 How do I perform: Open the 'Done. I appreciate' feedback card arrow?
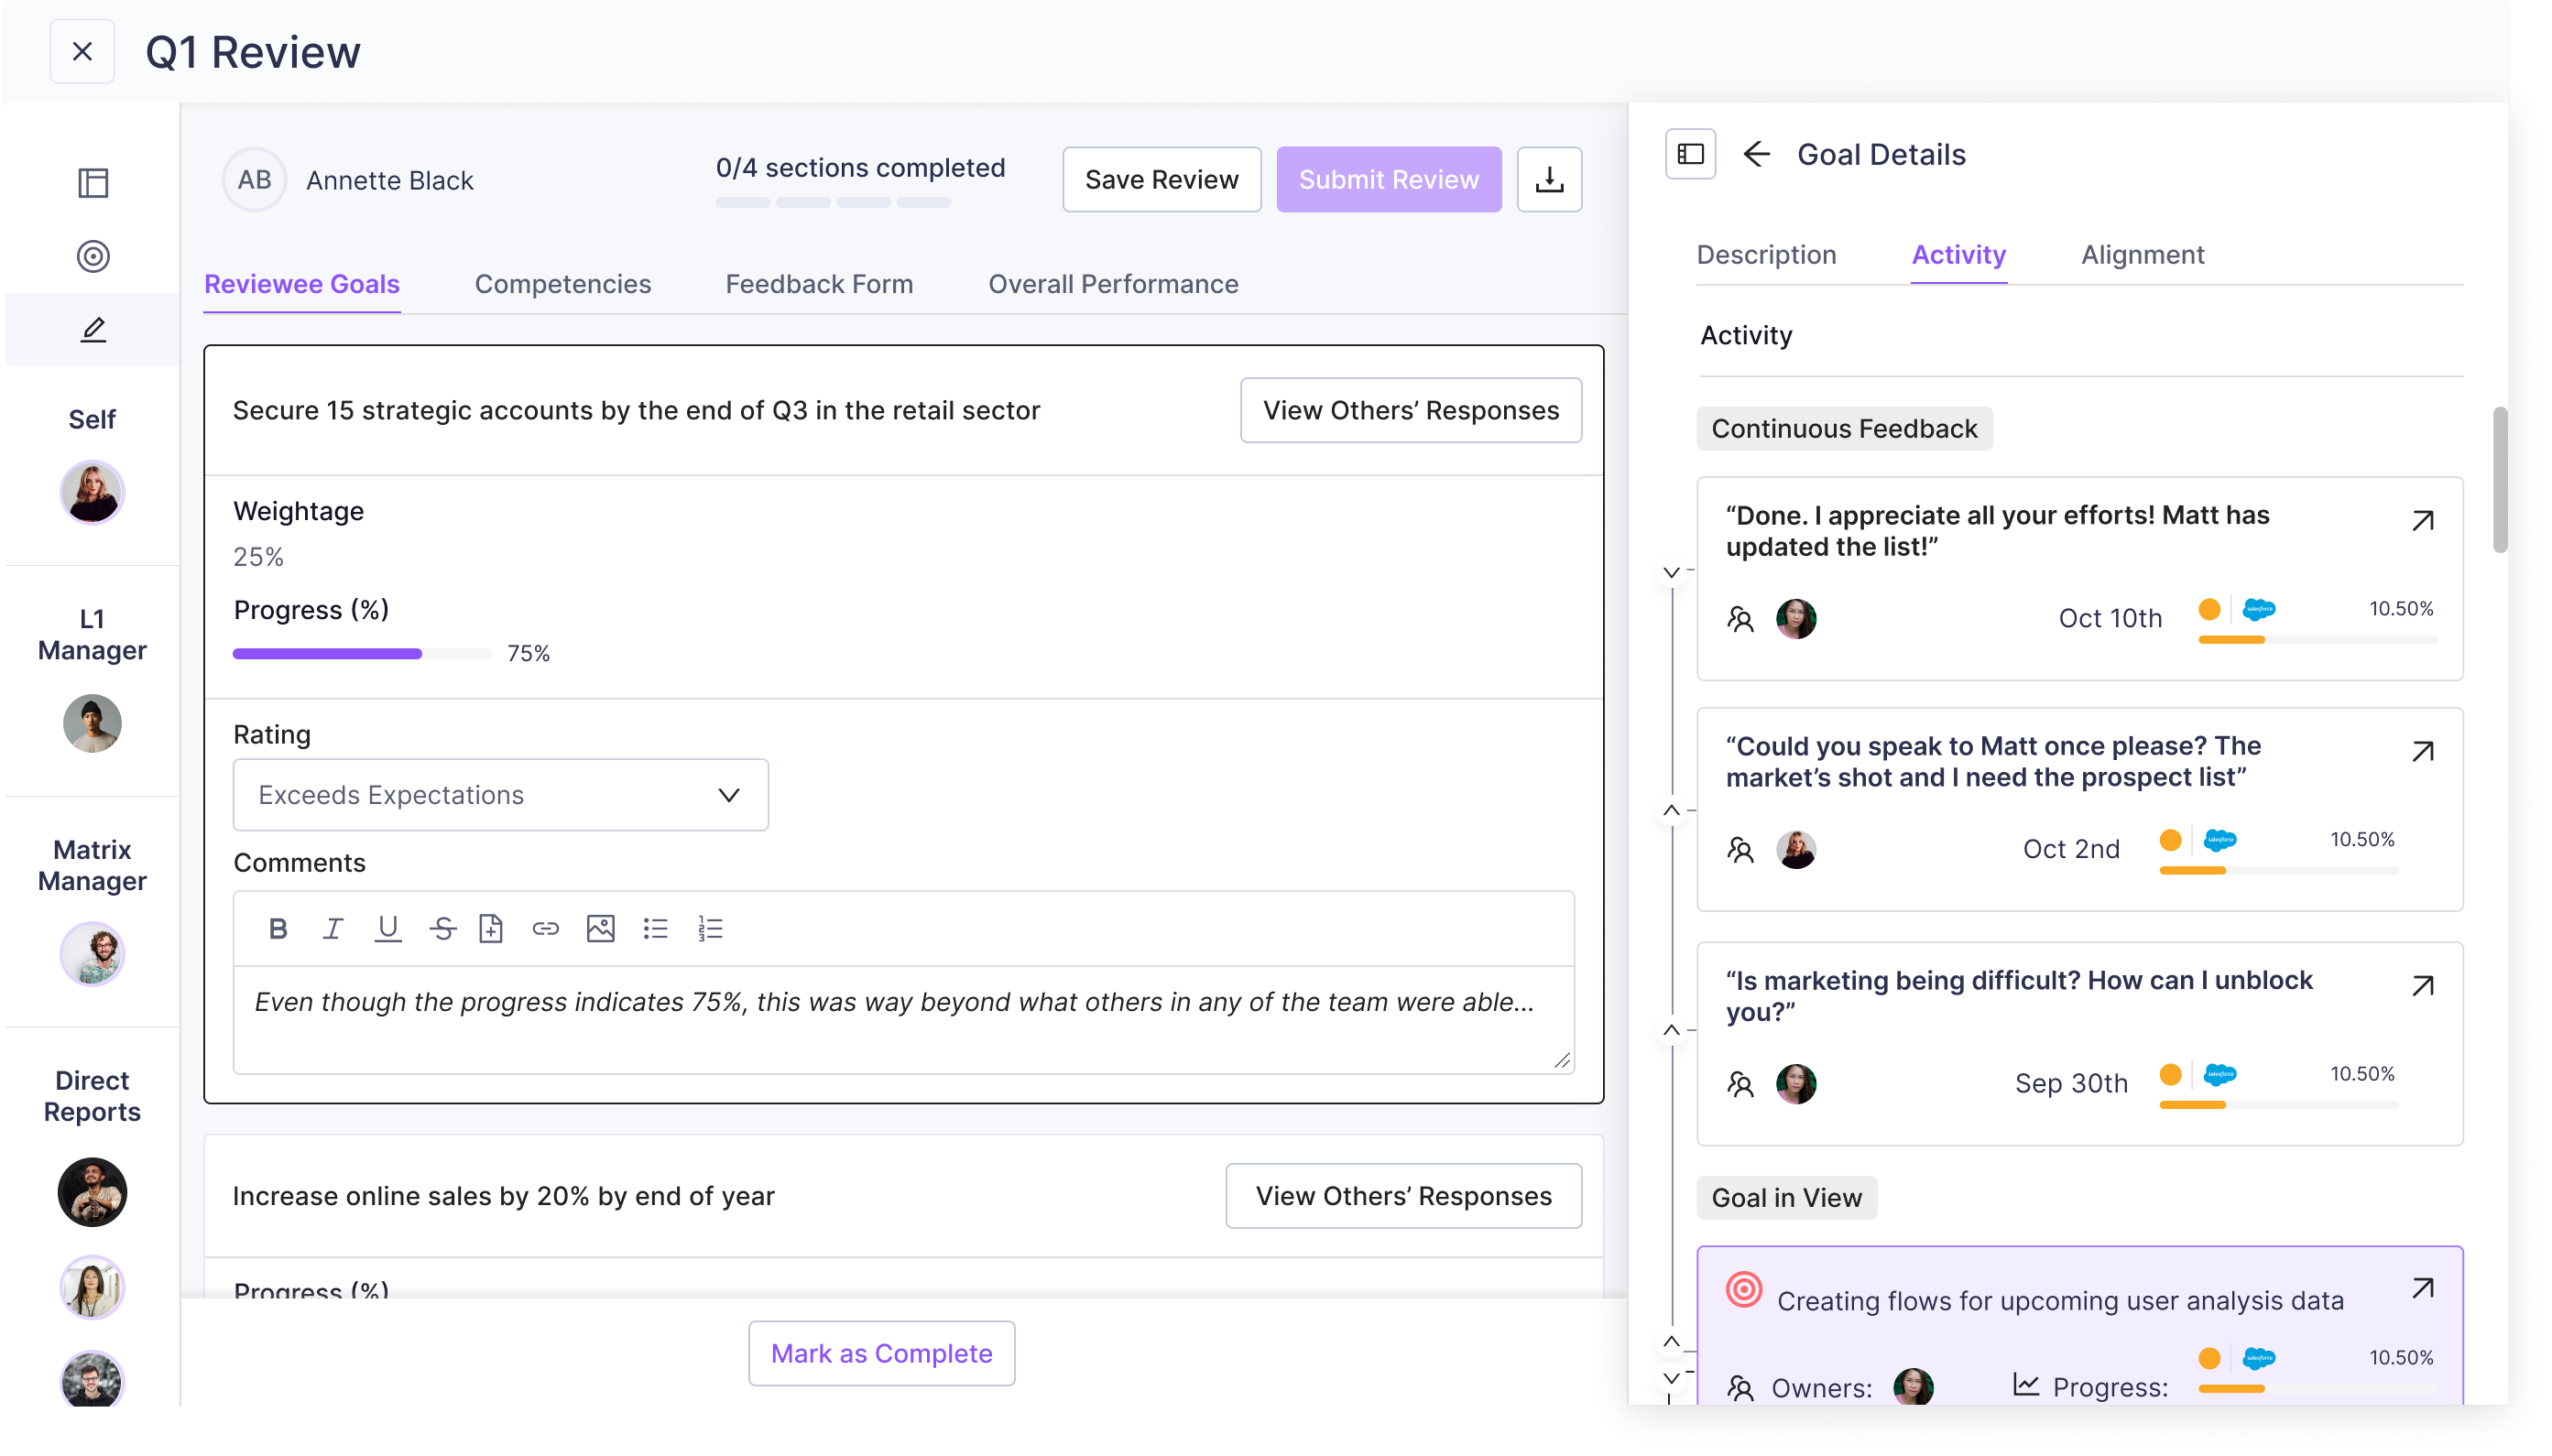coord(2422,521)
